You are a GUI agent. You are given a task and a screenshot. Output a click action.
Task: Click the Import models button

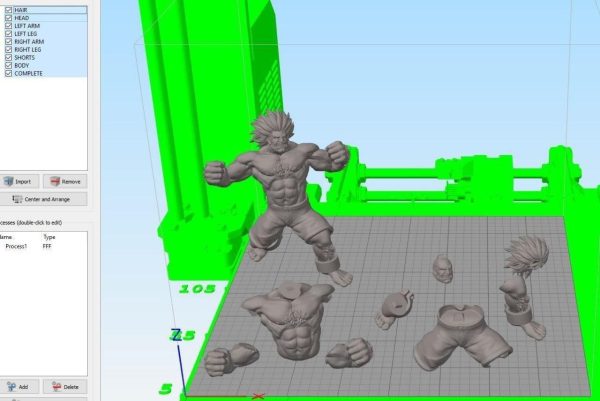pyautogui.click(x=19, y=181)
